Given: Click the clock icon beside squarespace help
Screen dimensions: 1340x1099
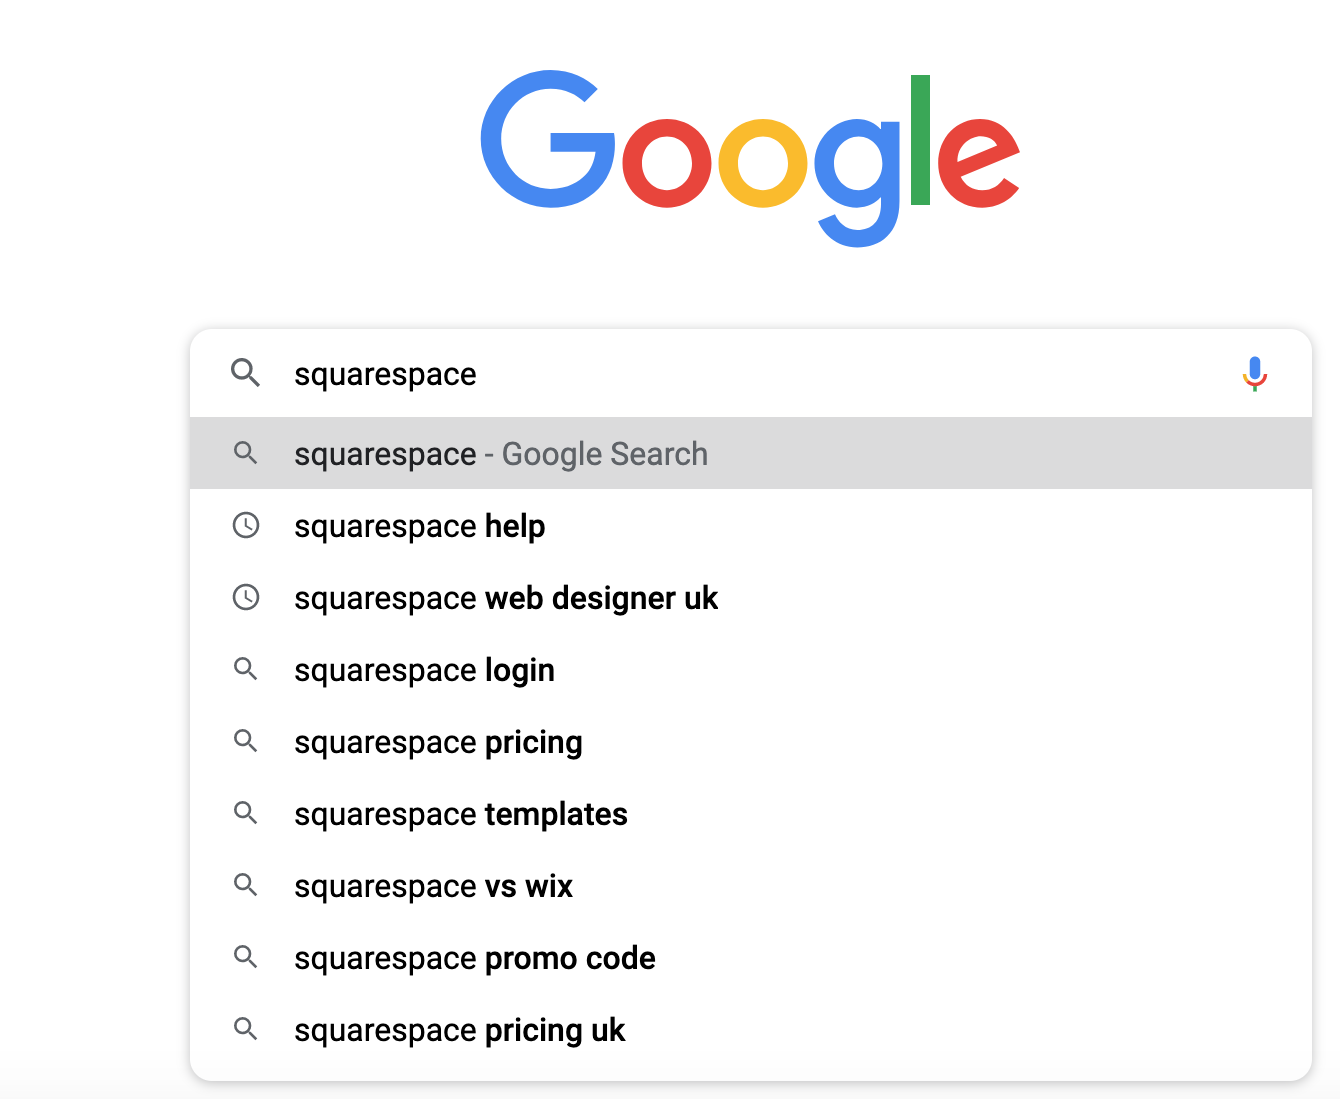Looking at the screenshot, I should pyautogui.click(x=246, y=525).
